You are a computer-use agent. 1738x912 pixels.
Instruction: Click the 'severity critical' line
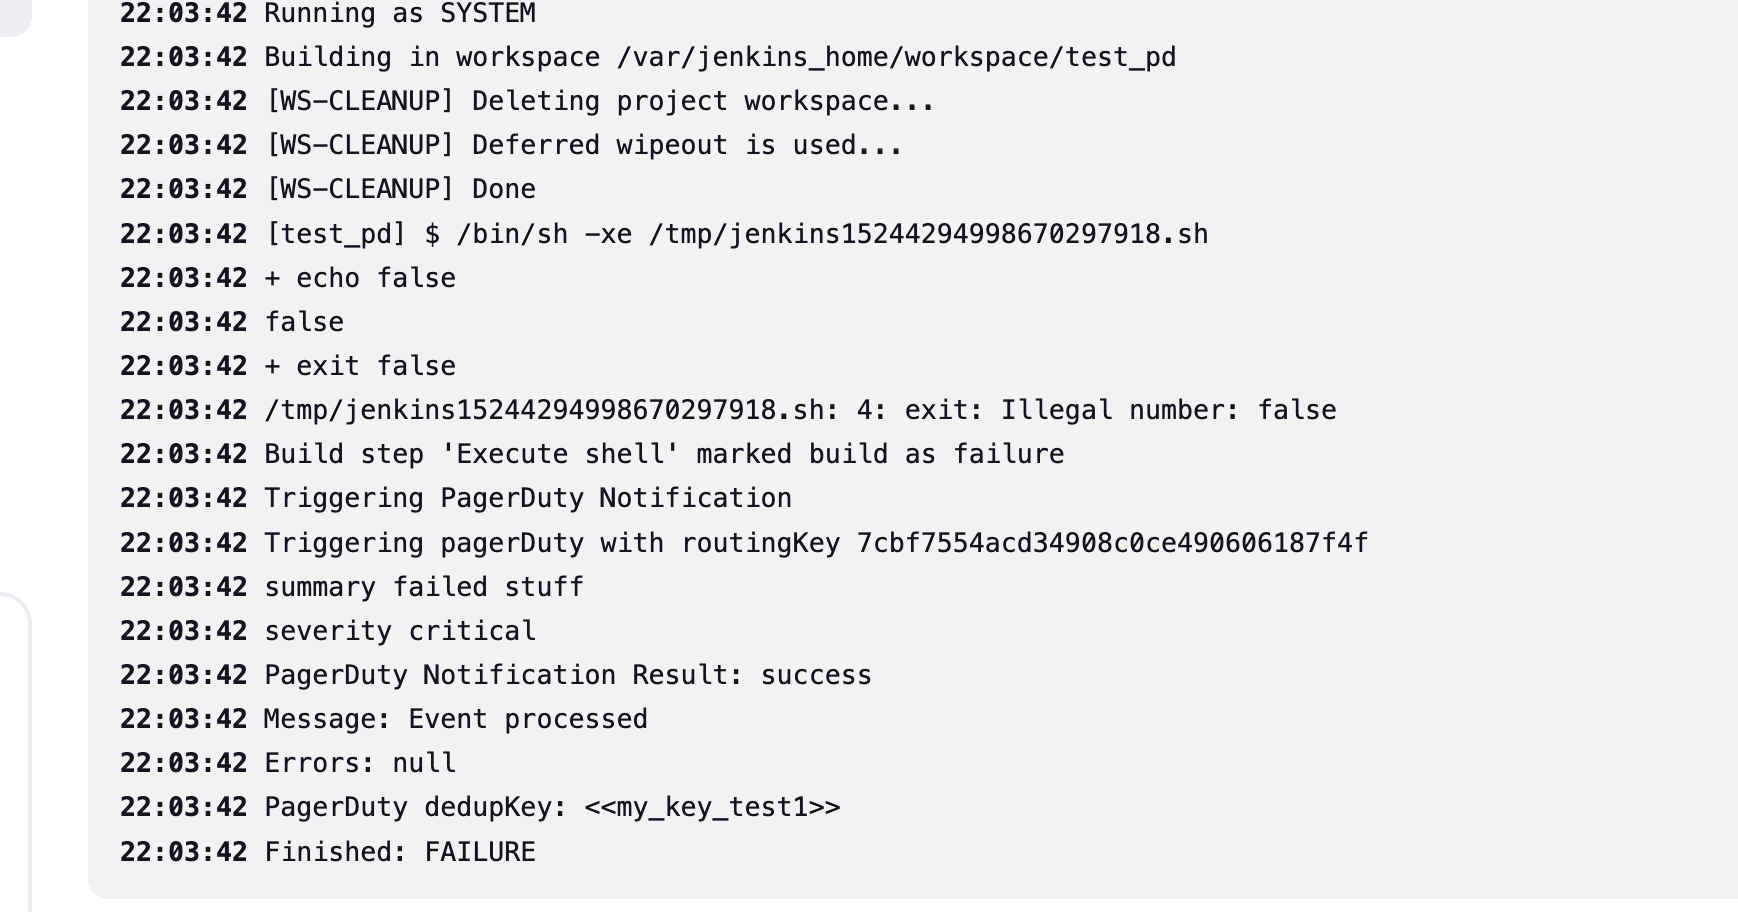pos(400,631)
